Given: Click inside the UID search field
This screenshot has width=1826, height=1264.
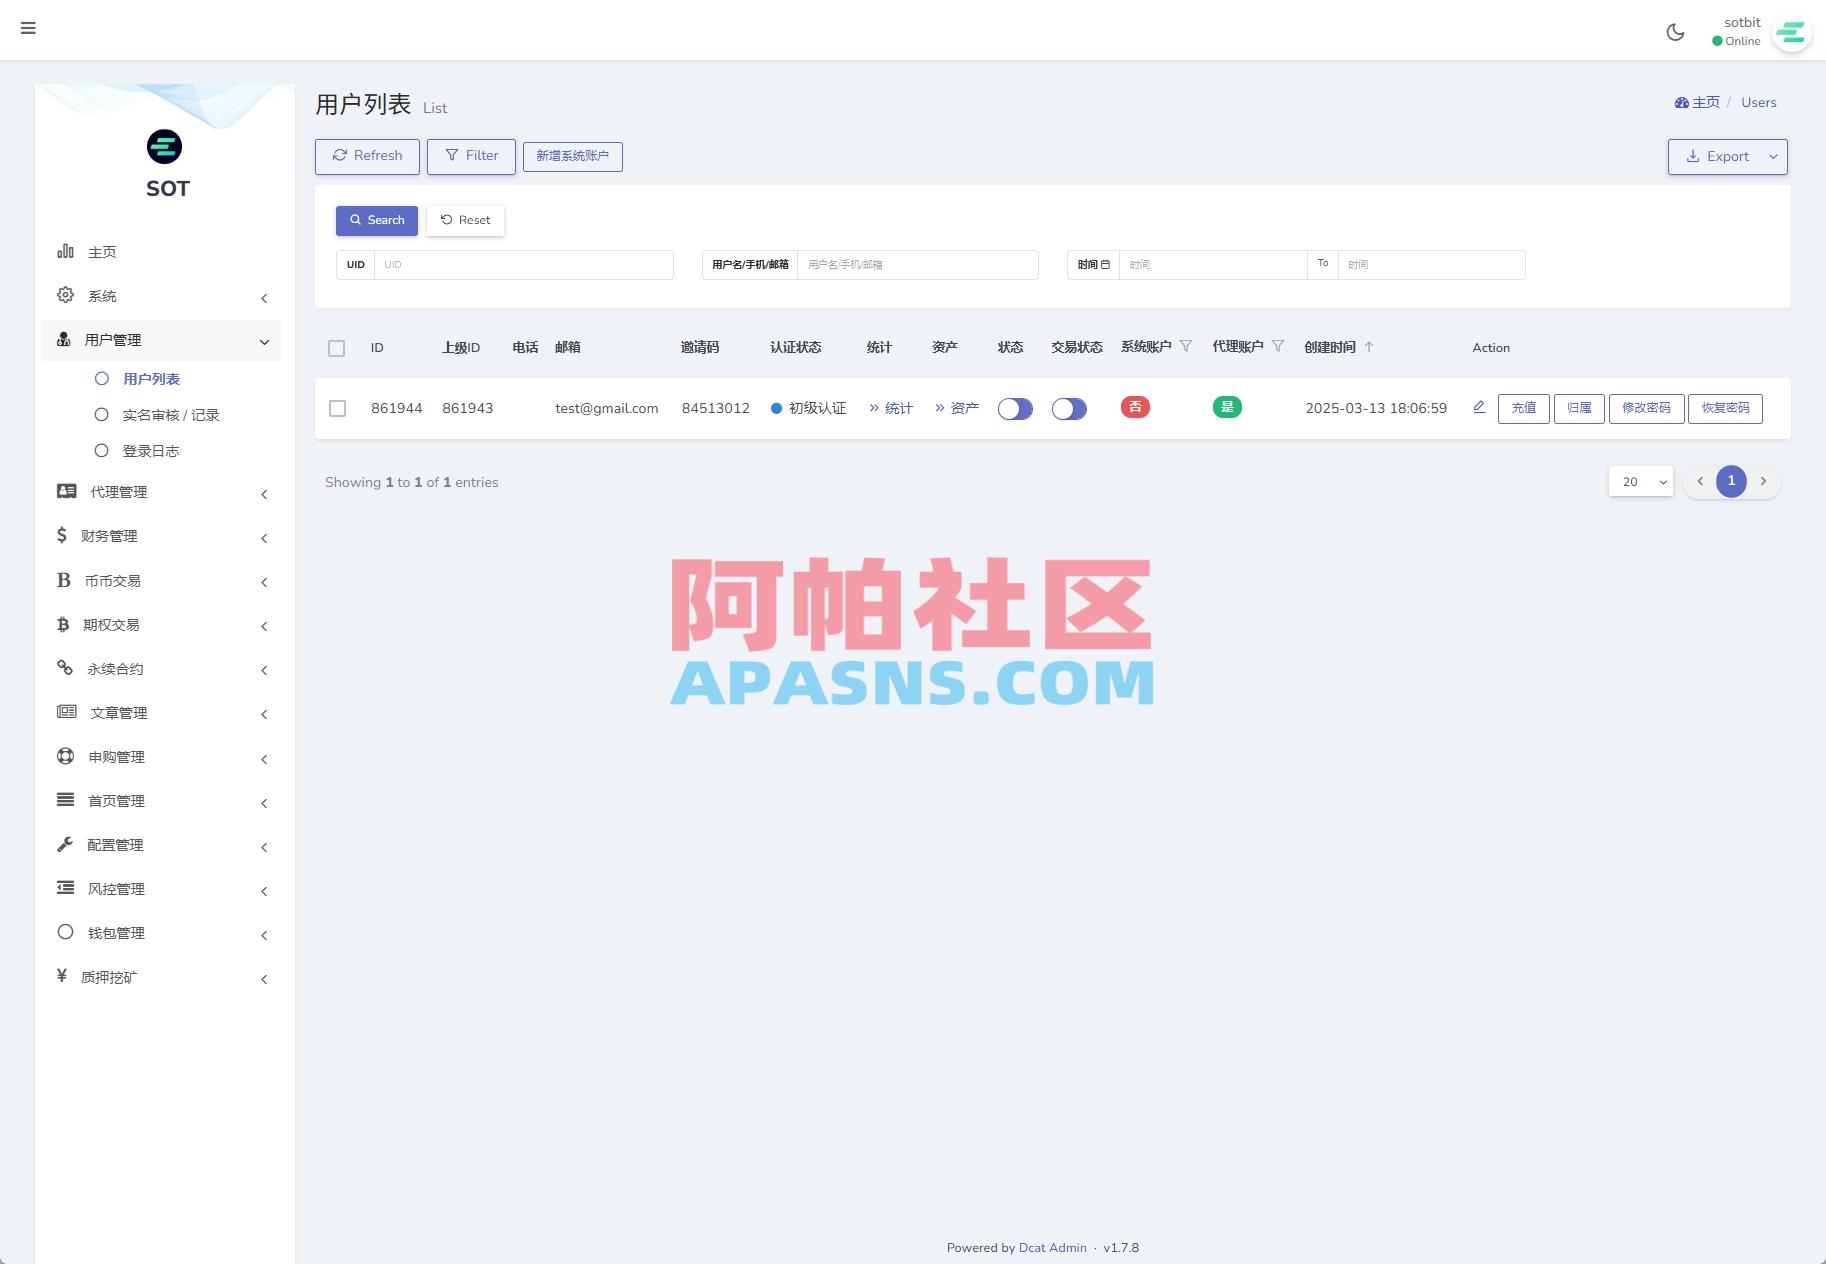Looking at the screenshot, I should 524,264.
